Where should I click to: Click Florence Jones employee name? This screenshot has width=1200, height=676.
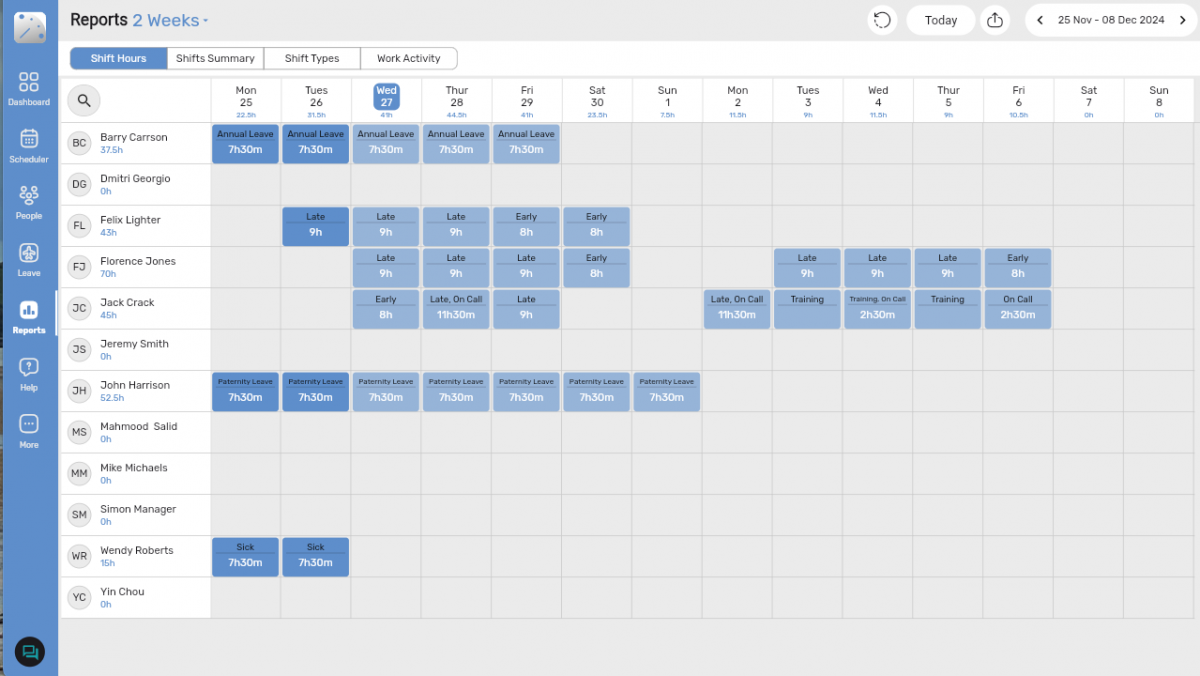click(137, 261)
